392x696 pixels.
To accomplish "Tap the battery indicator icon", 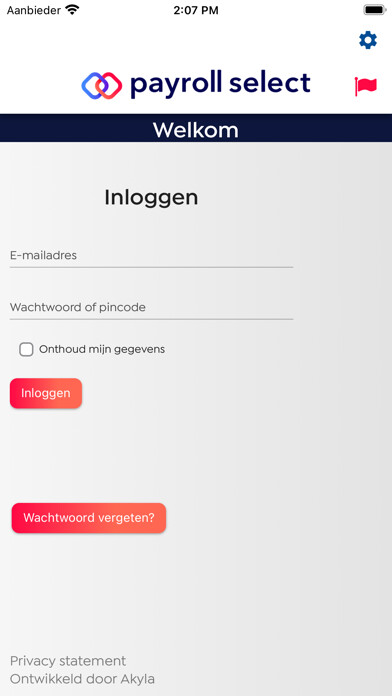I will [375, 10].
